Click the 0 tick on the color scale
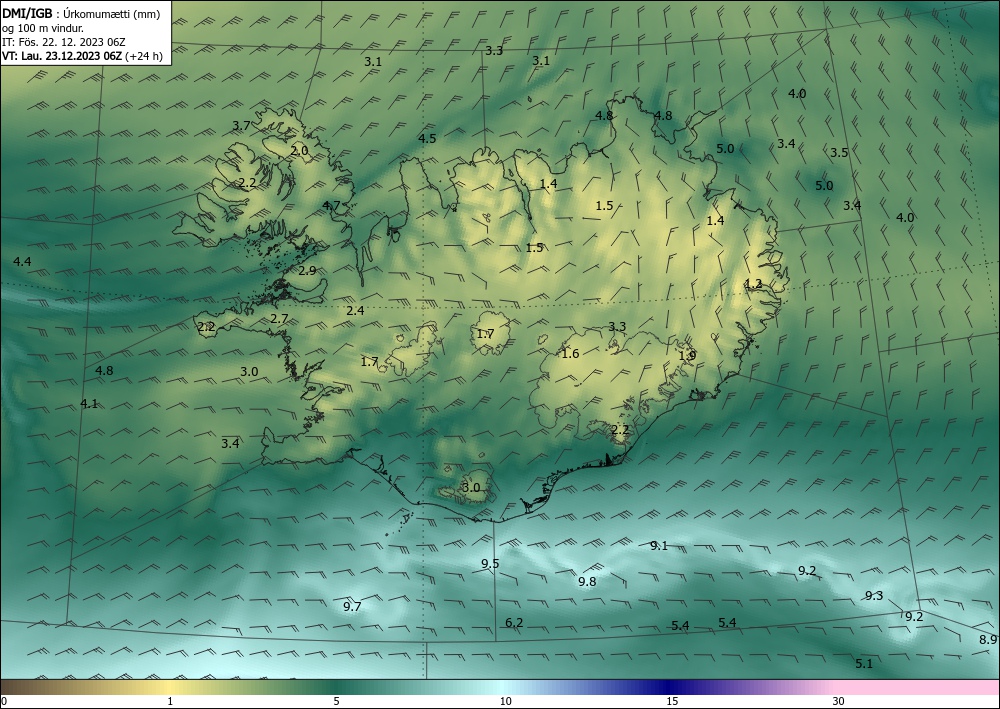Image resolution: width=1000 pixels, height=709 pixels. tap(4, 701)
